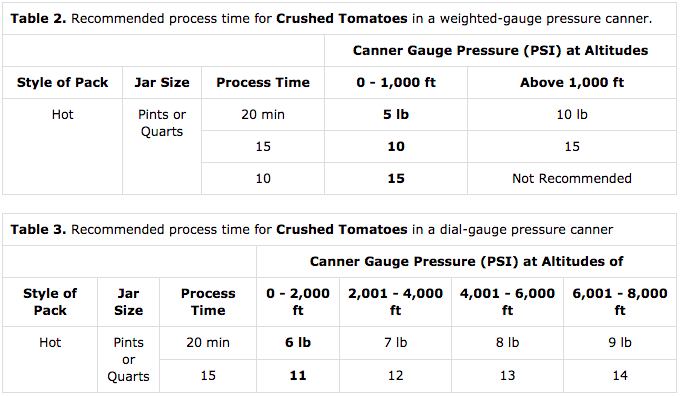Click the 0 - 2,000 ft column header
680x397 pixels.
coord(298,302)
